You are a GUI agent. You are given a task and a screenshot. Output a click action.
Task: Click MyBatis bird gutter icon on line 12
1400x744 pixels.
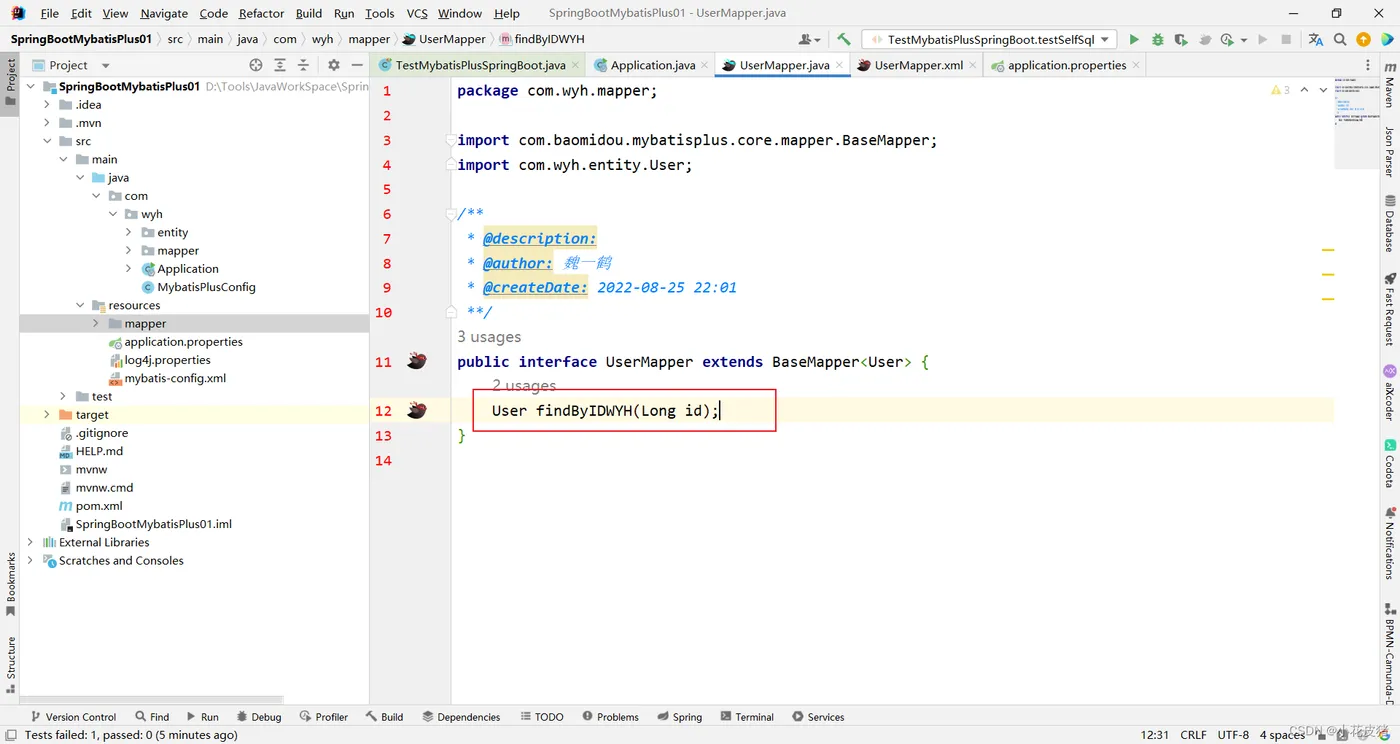pyautogui.click(x=417, y=410)
